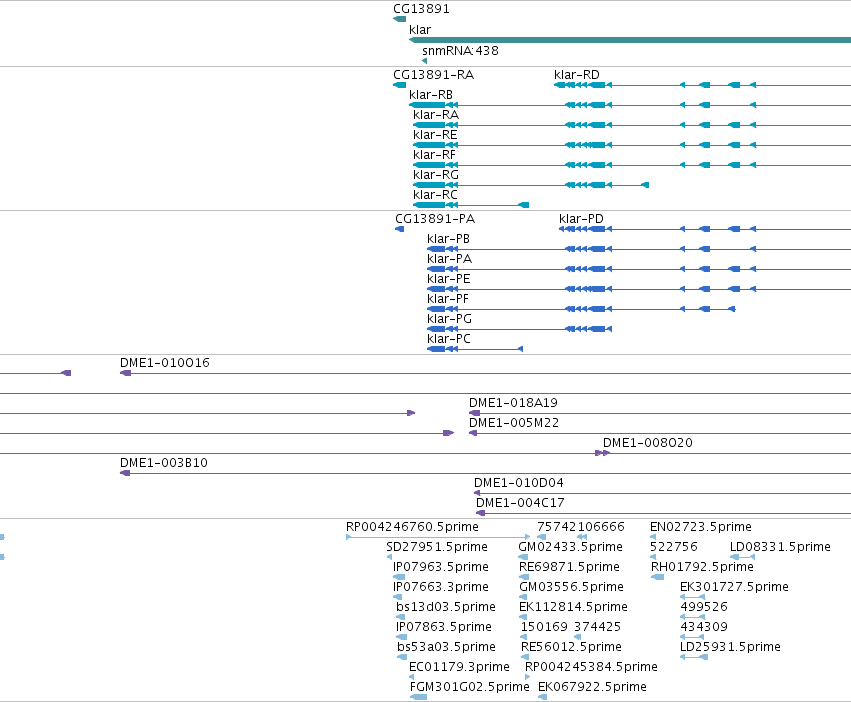Click the klar-RF transcript label
The height and width of the screenshot is (702, 851).
434,155
